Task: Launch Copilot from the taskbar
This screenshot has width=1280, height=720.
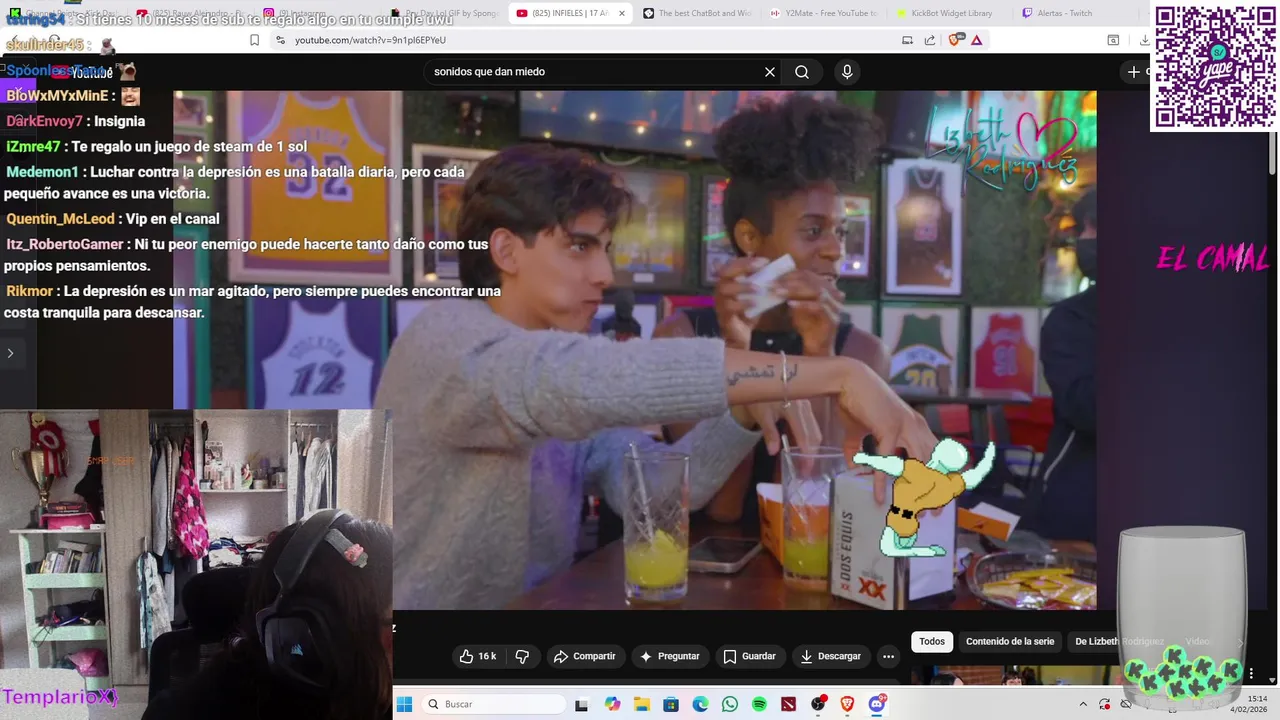Action: tap(612, 704)
